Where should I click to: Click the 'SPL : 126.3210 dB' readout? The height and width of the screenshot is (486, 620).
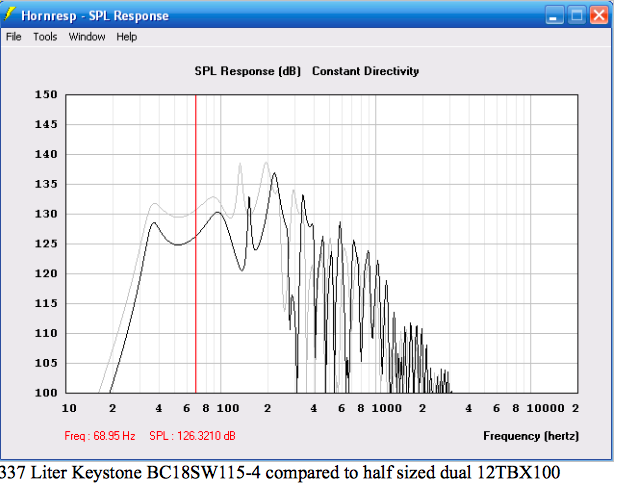[192, 436]
